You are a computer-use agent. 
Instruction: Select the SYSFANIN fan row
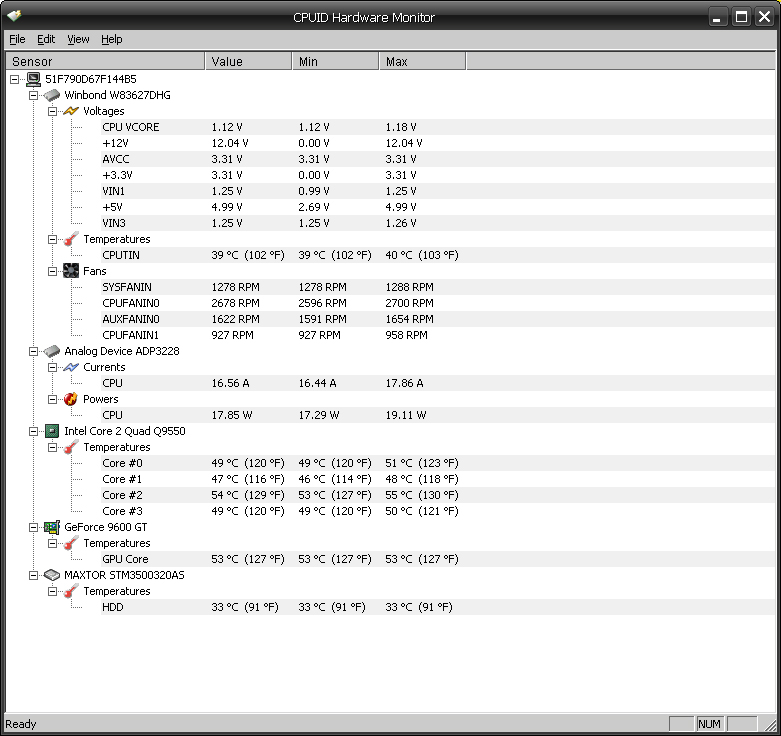(x=438, y=287)
